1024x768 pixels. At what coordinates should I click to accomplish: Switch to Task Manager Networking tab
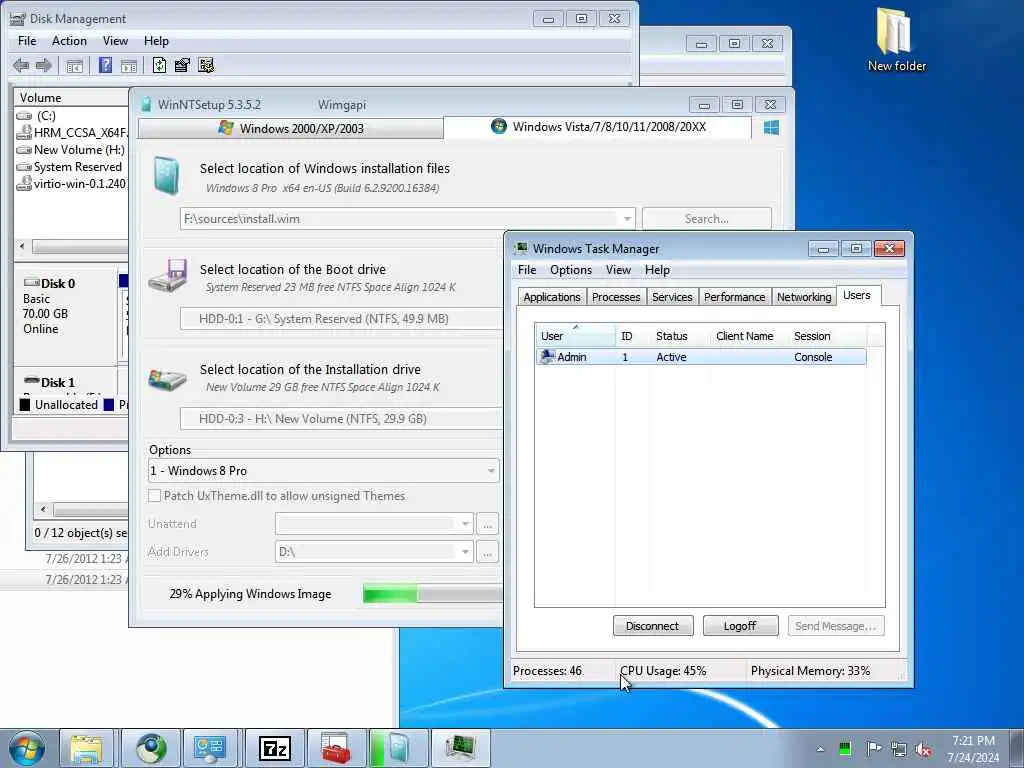click(804, 297)
